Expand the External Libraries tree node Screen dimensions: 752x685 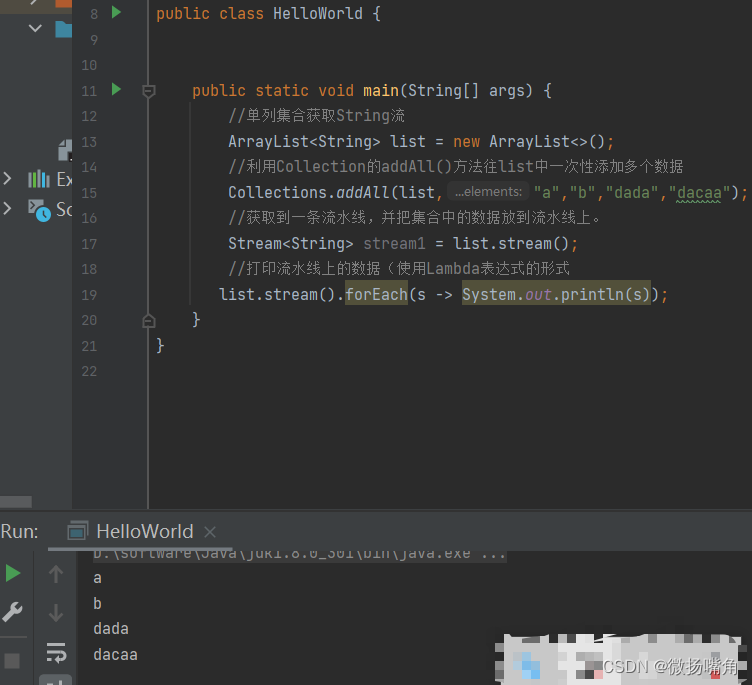(x=8, y=179)
